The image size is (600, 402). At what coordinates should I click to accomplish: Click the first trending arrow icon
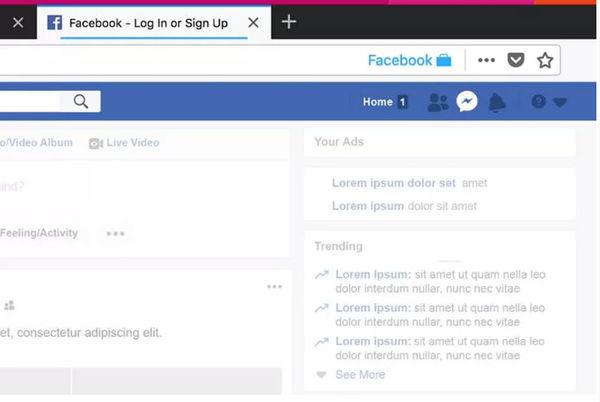pos(322,274)
